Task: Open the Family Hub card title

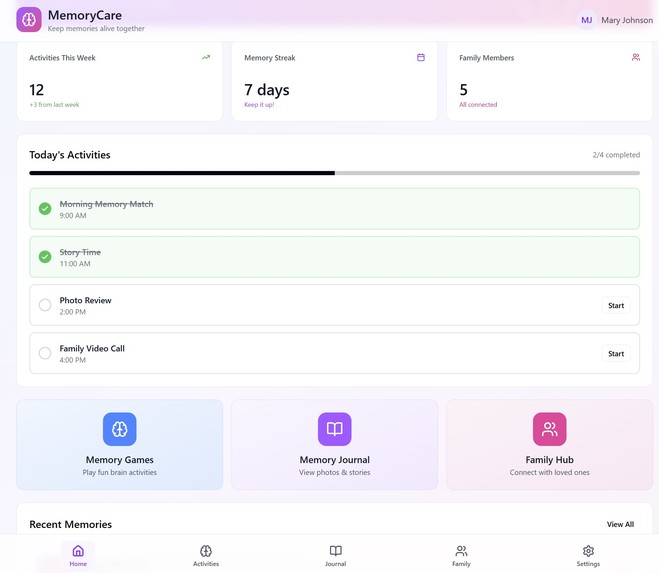Action: tap(550, 459)
